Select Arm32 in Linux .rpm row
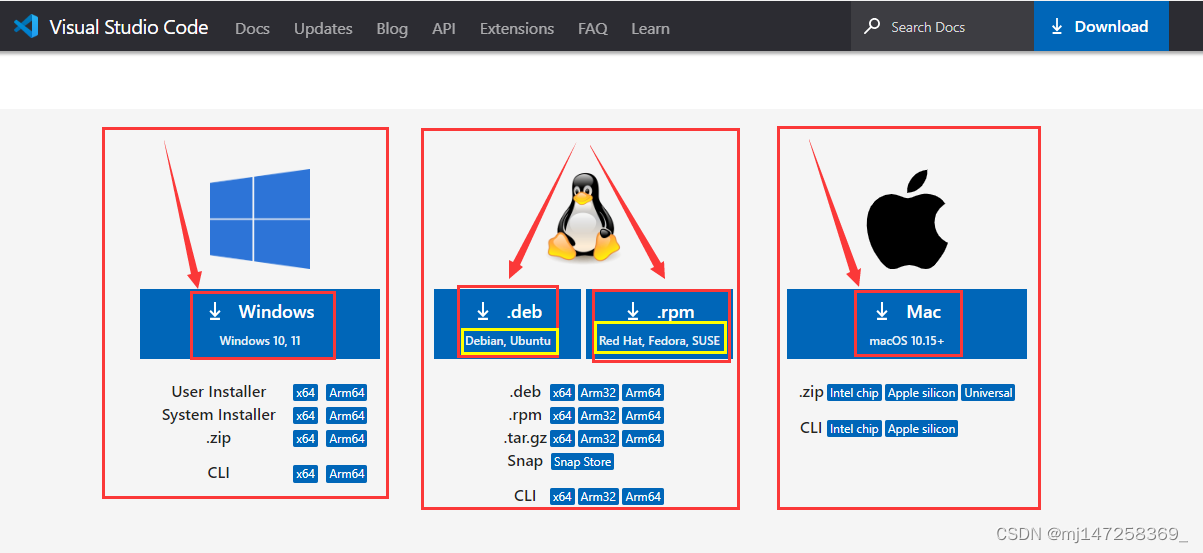Viewport: 1203px width, 553px height. point(598,415)
